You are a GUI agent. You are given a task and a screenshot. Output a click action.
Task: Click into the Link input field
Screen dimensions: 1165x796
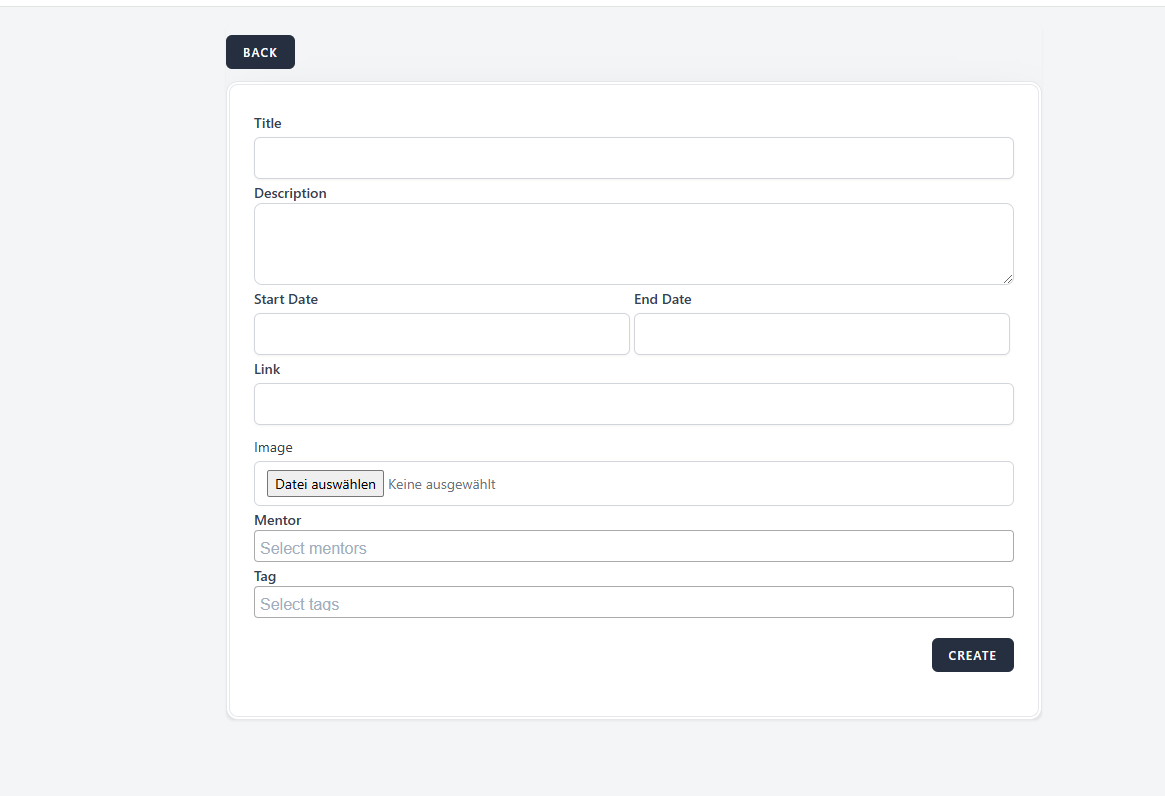(633, 404)
